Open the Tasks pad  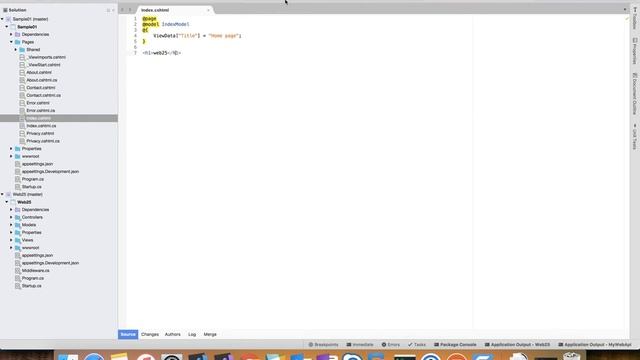click(417, 345)
